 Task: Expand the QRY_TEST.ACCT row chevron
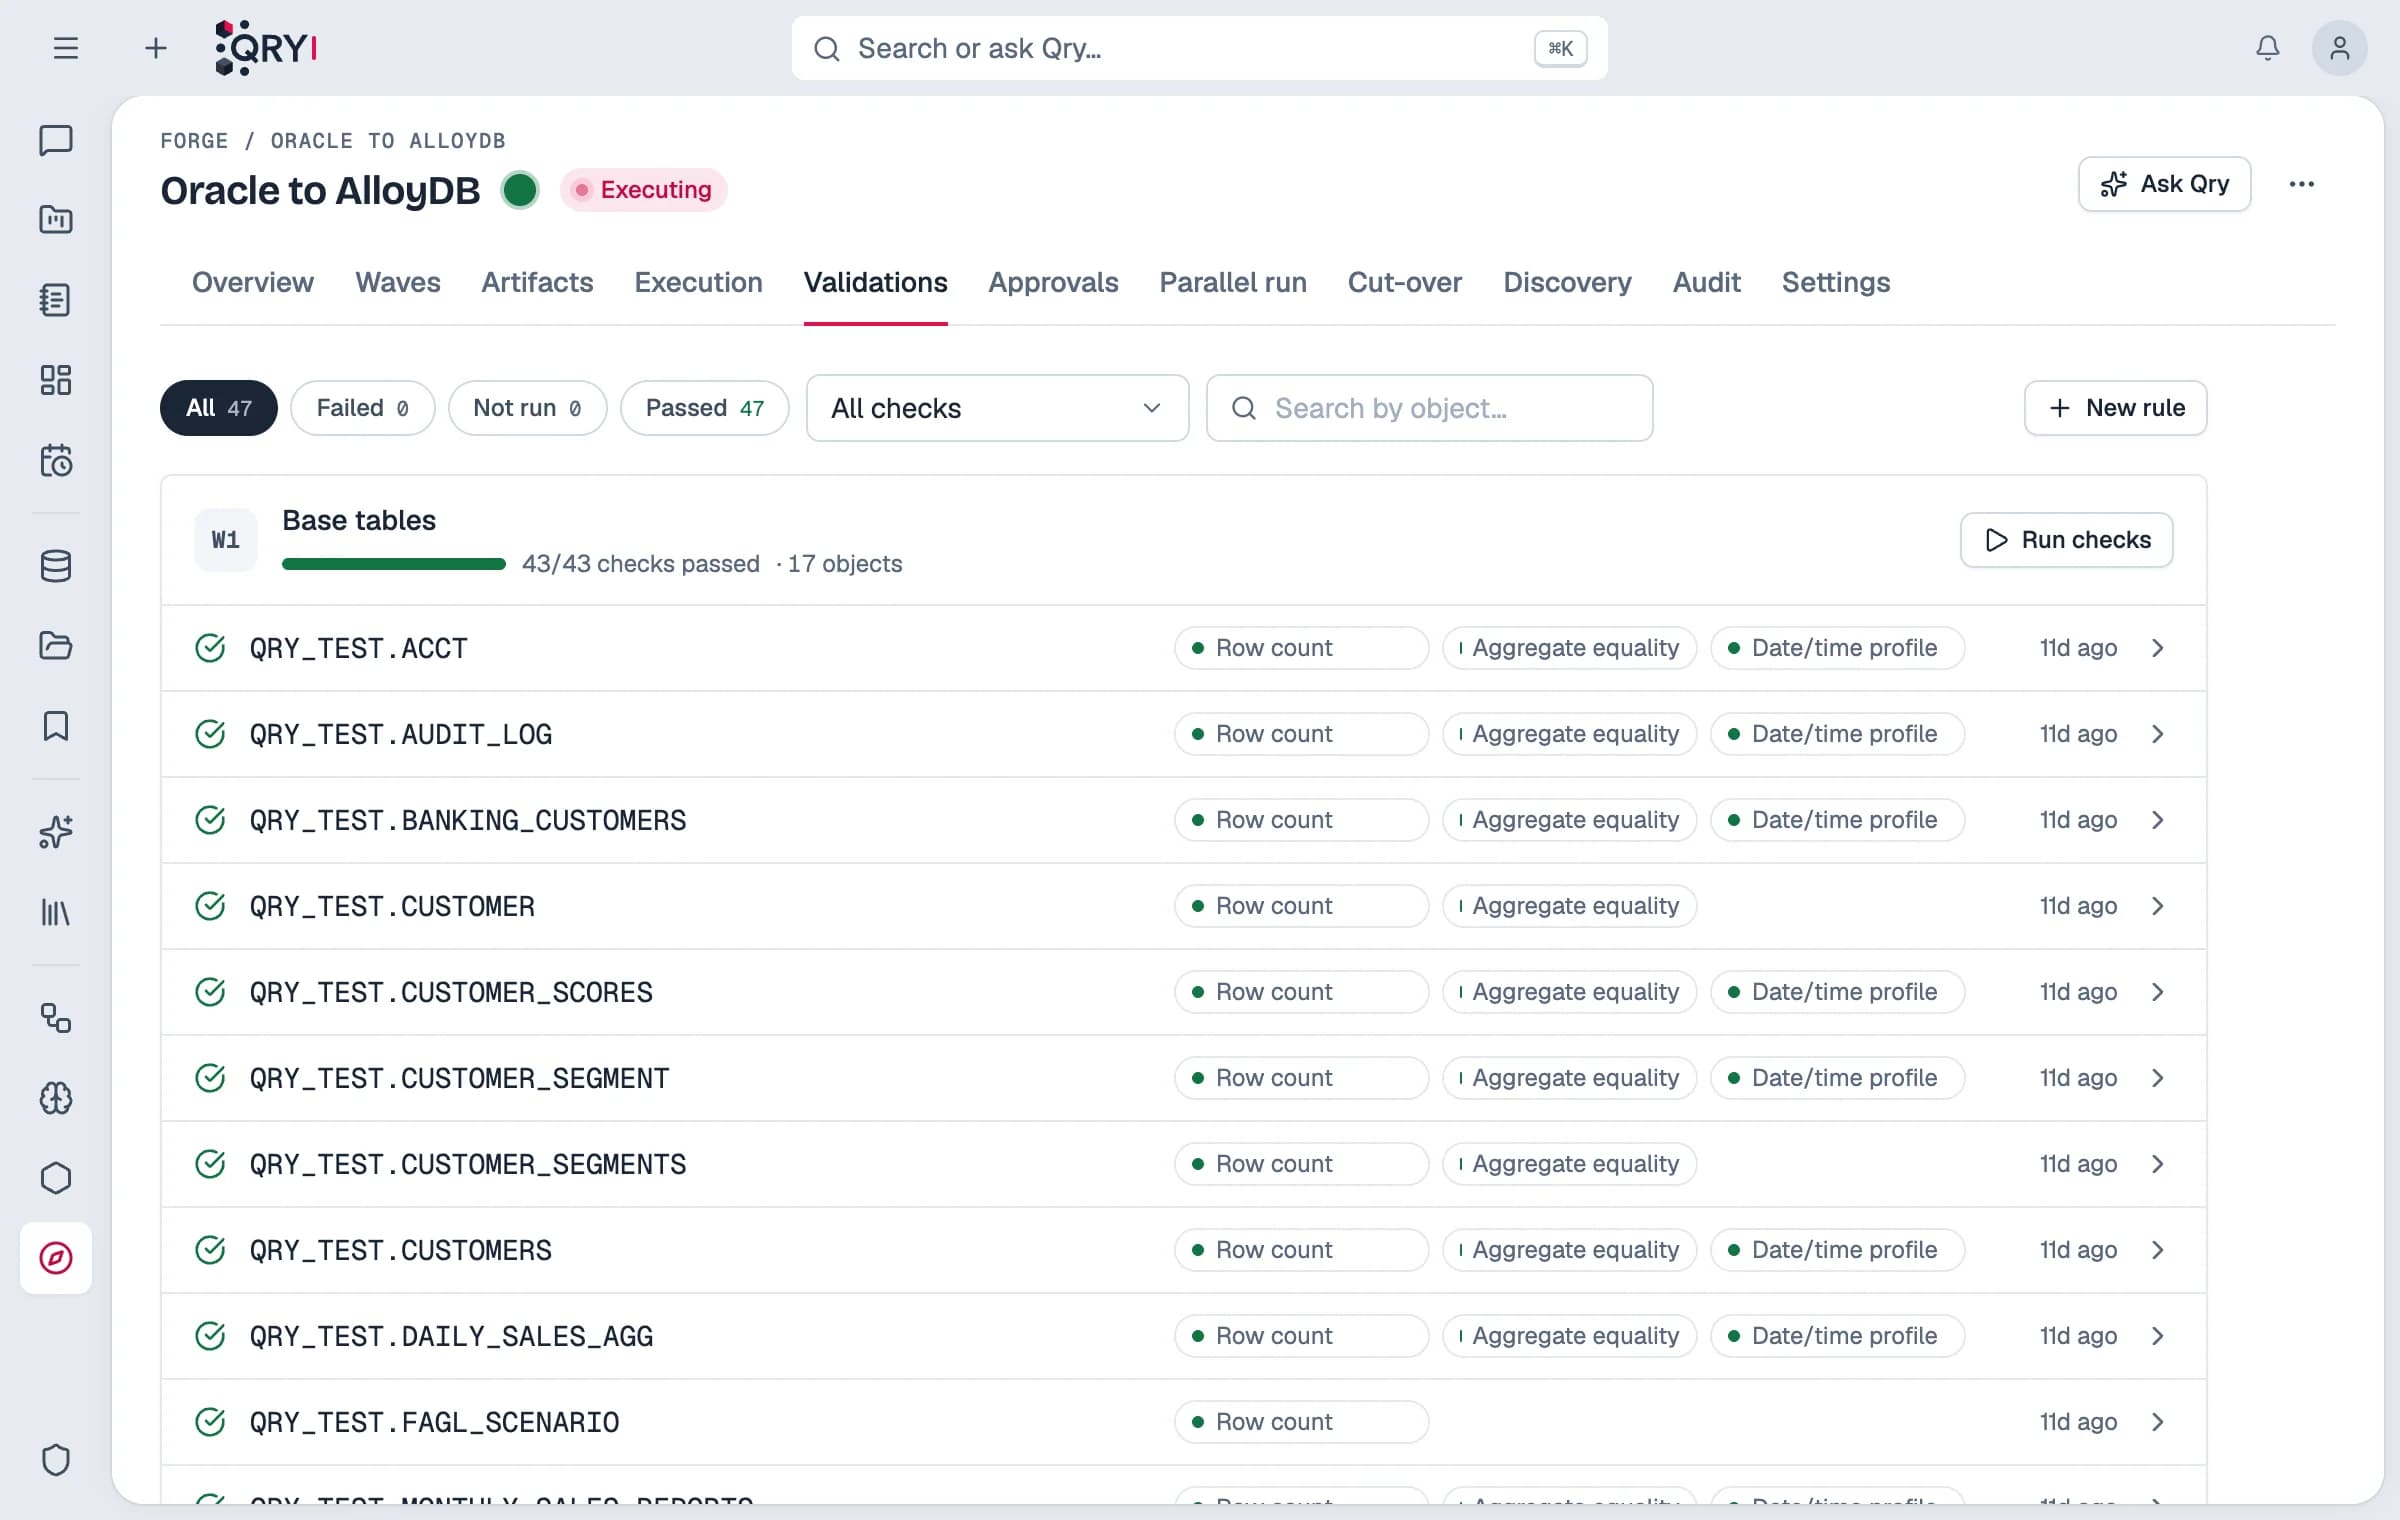pos(2158,648)
